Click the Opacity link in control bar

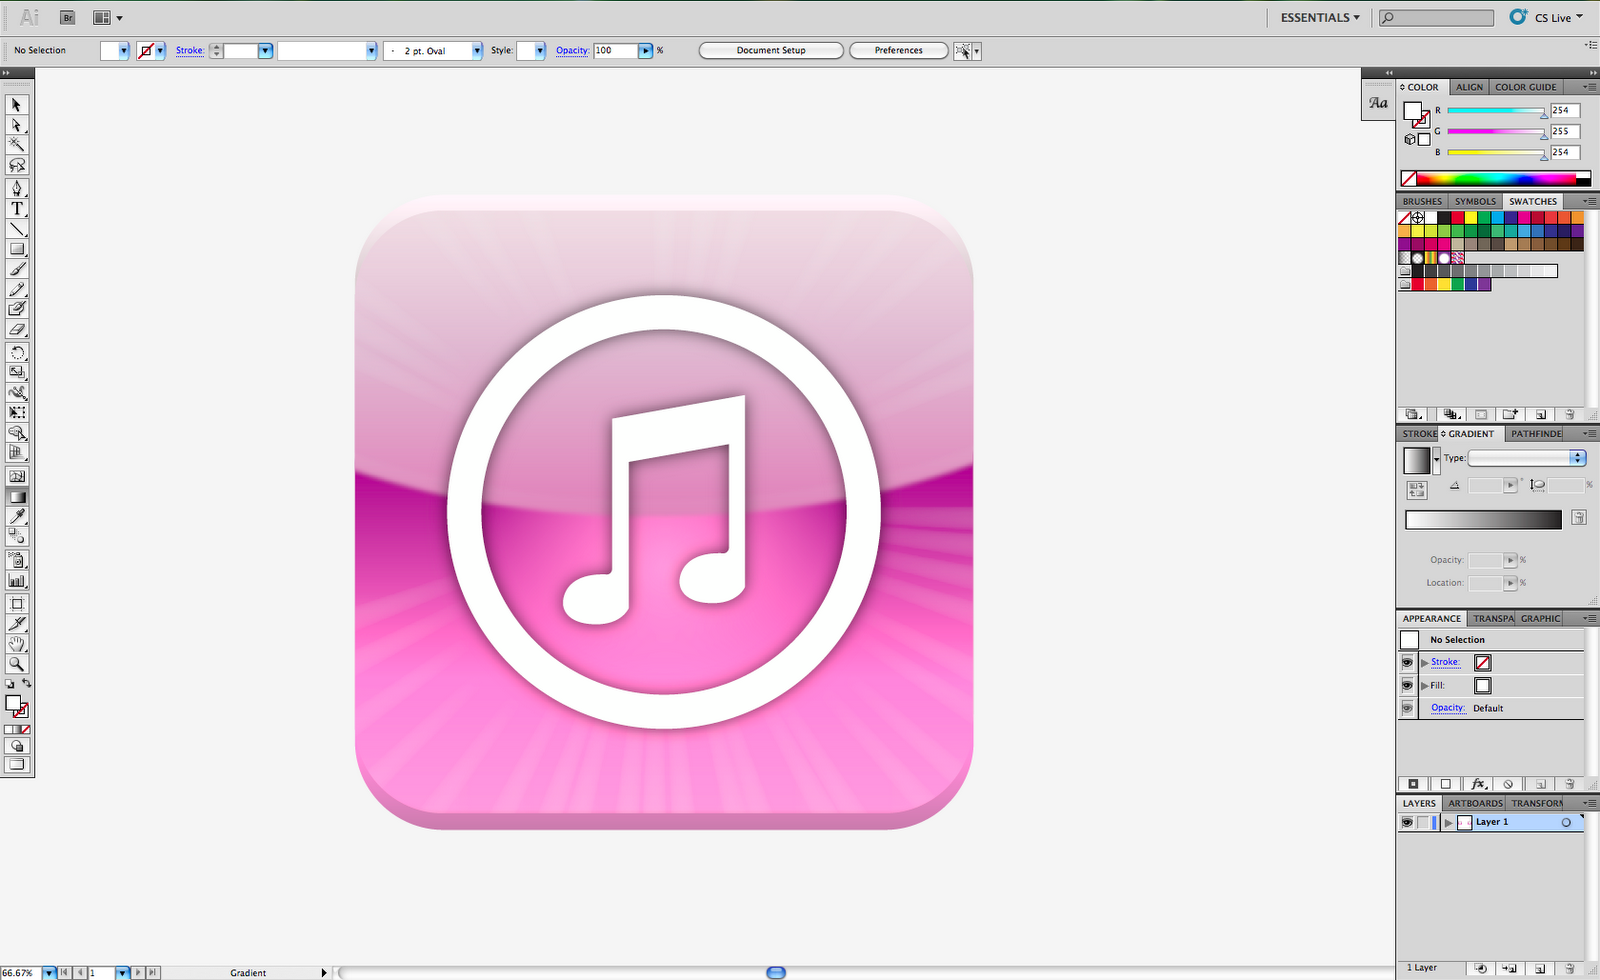572,50
